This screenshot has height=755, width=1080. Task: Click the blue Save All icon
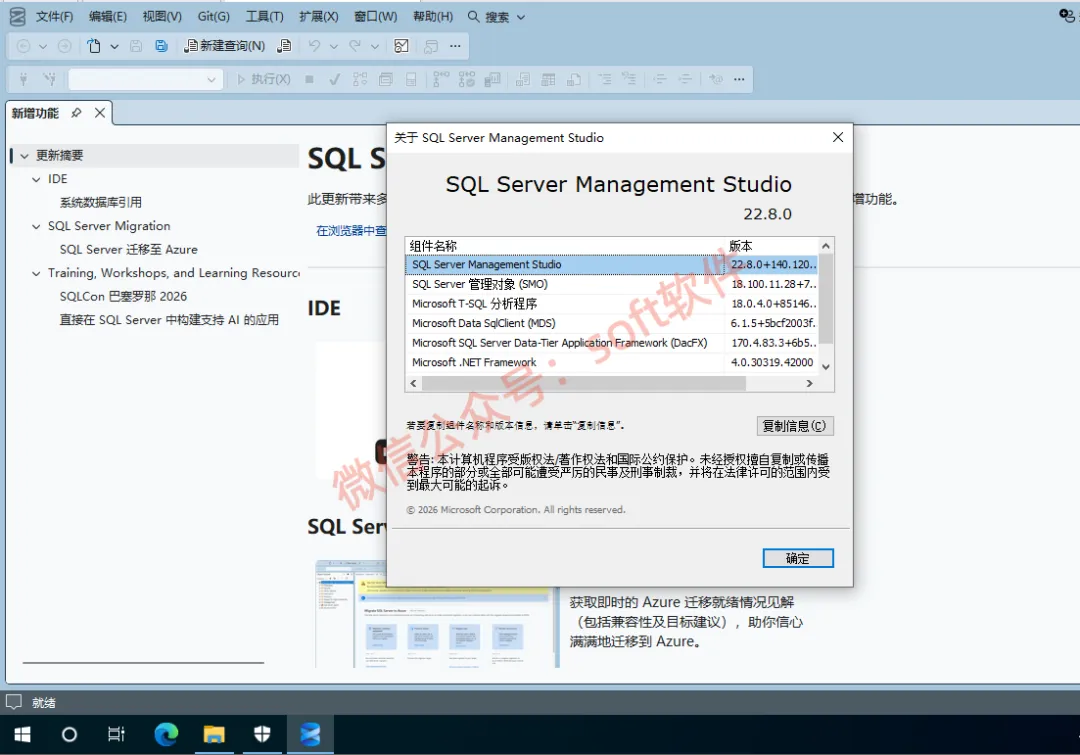click(161, 46)
